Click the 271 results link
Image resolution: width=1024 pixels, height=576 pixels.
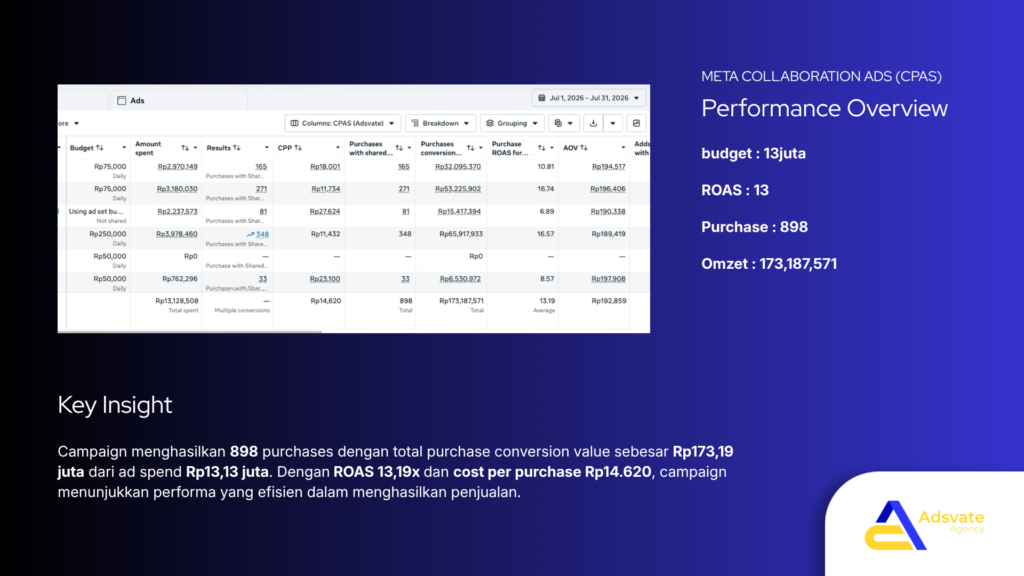261,189
